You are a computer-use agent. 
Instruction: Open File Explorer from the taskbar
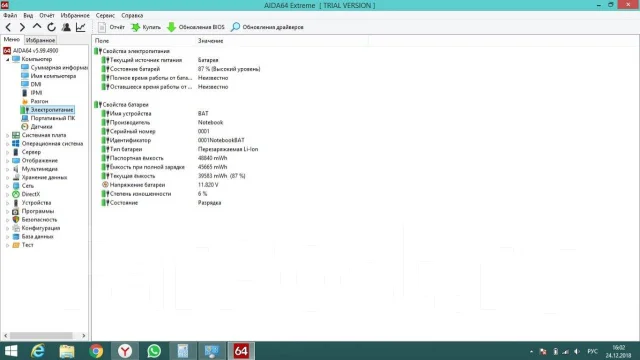[67, 351]
